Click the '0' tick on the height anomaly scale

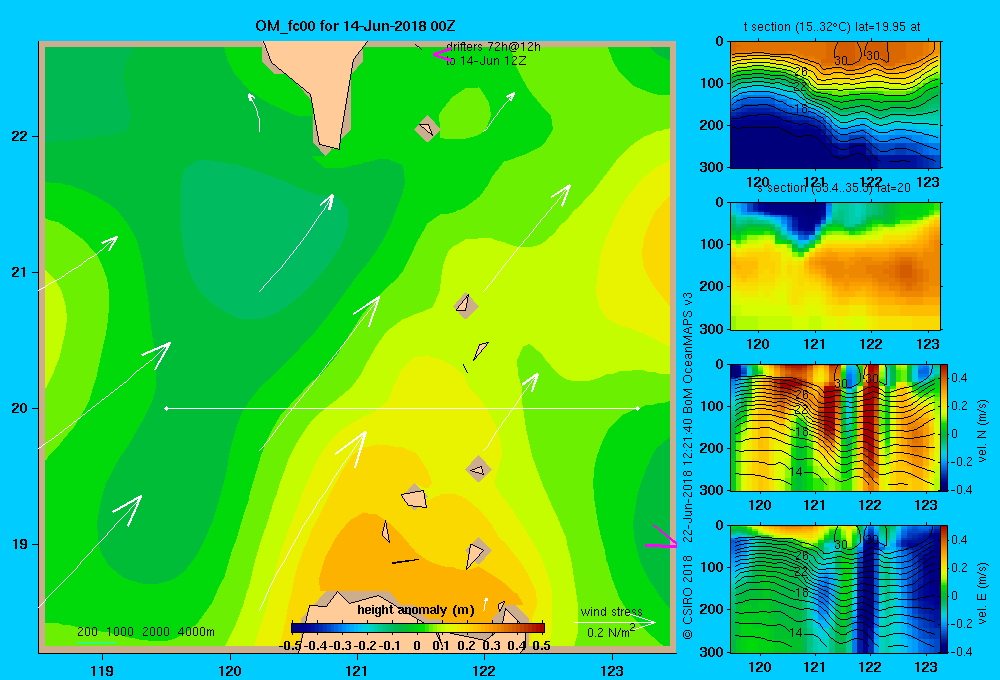pyautogui.click(x=416, y=646)
